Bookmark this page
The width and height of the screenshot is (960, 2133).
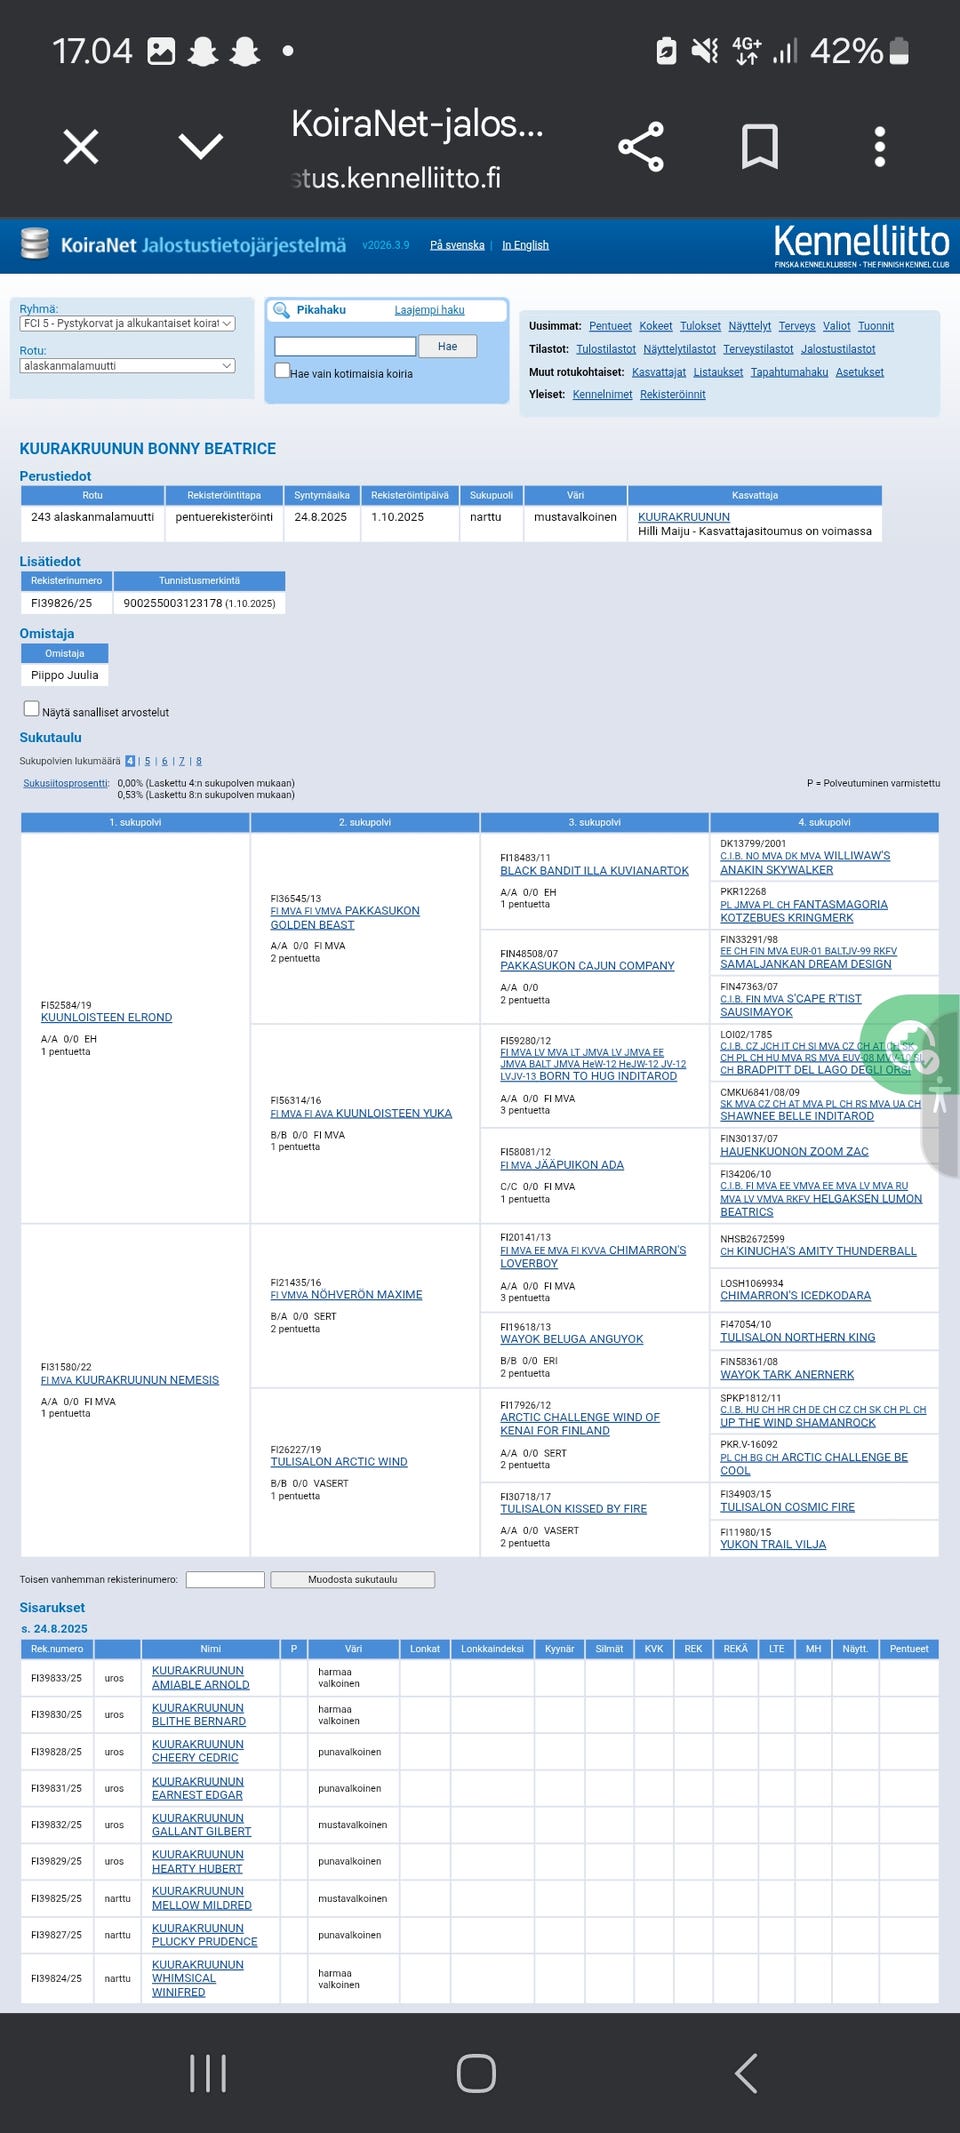pyautogui.click(x=760, y=147)
